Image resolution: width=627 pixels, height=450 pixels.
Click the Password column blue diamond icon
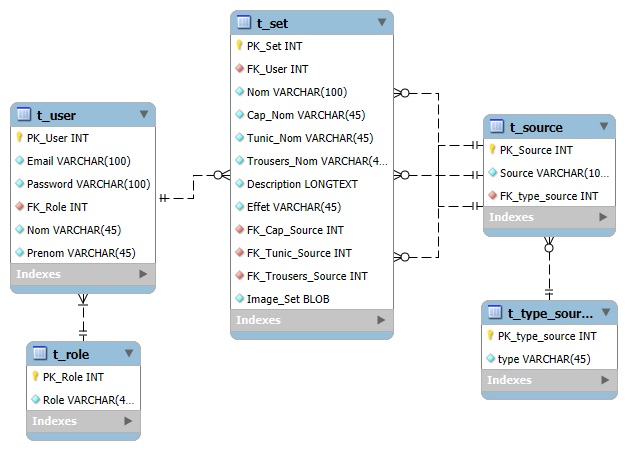(20, 183)
